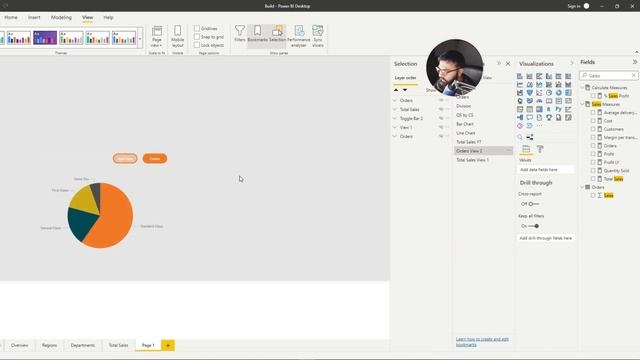Open Get more visuals ellipsis

(539, 126)
